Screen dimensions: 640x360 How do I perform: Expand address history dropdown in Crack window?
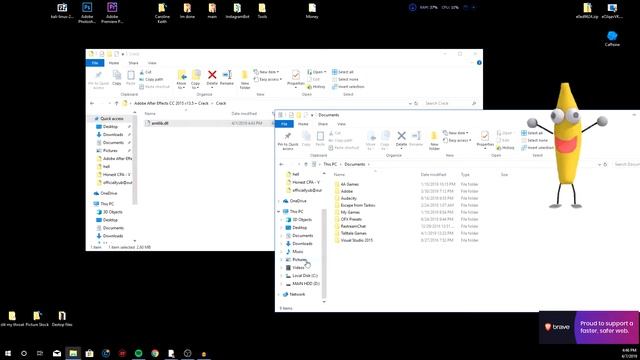[x=410, y=104]
